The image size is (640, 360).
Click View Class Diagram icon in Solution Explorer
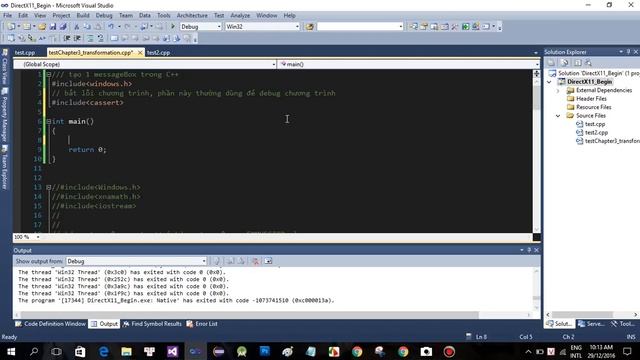tap(588, 63)
